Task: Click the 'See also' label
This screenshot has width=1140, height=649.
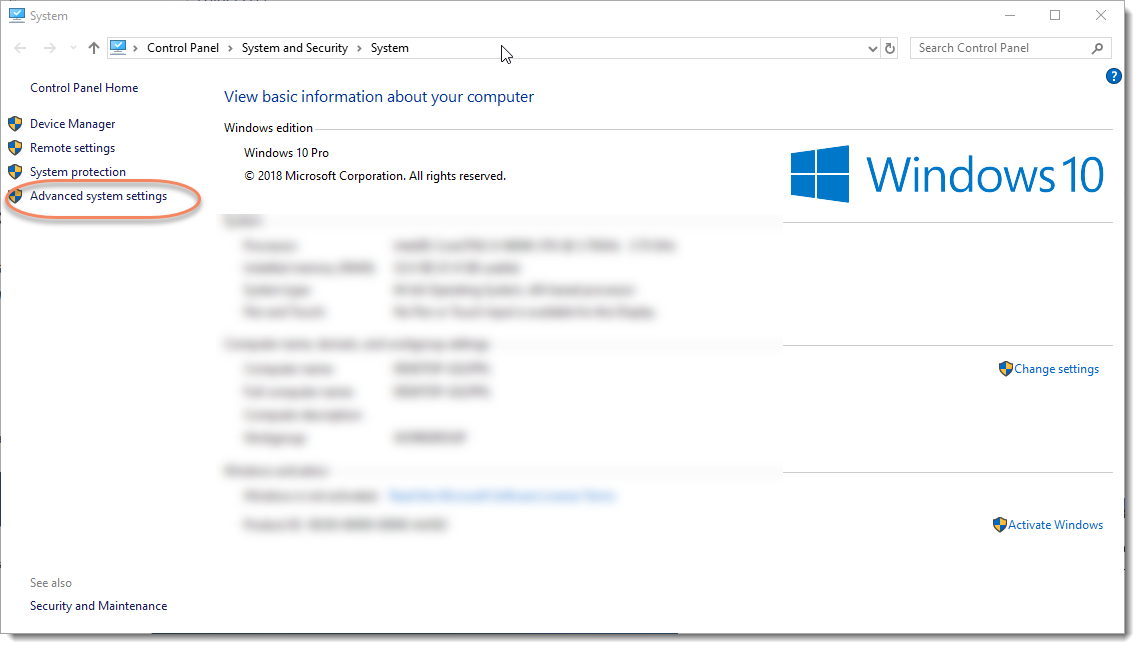Action: tap(51, 583)
